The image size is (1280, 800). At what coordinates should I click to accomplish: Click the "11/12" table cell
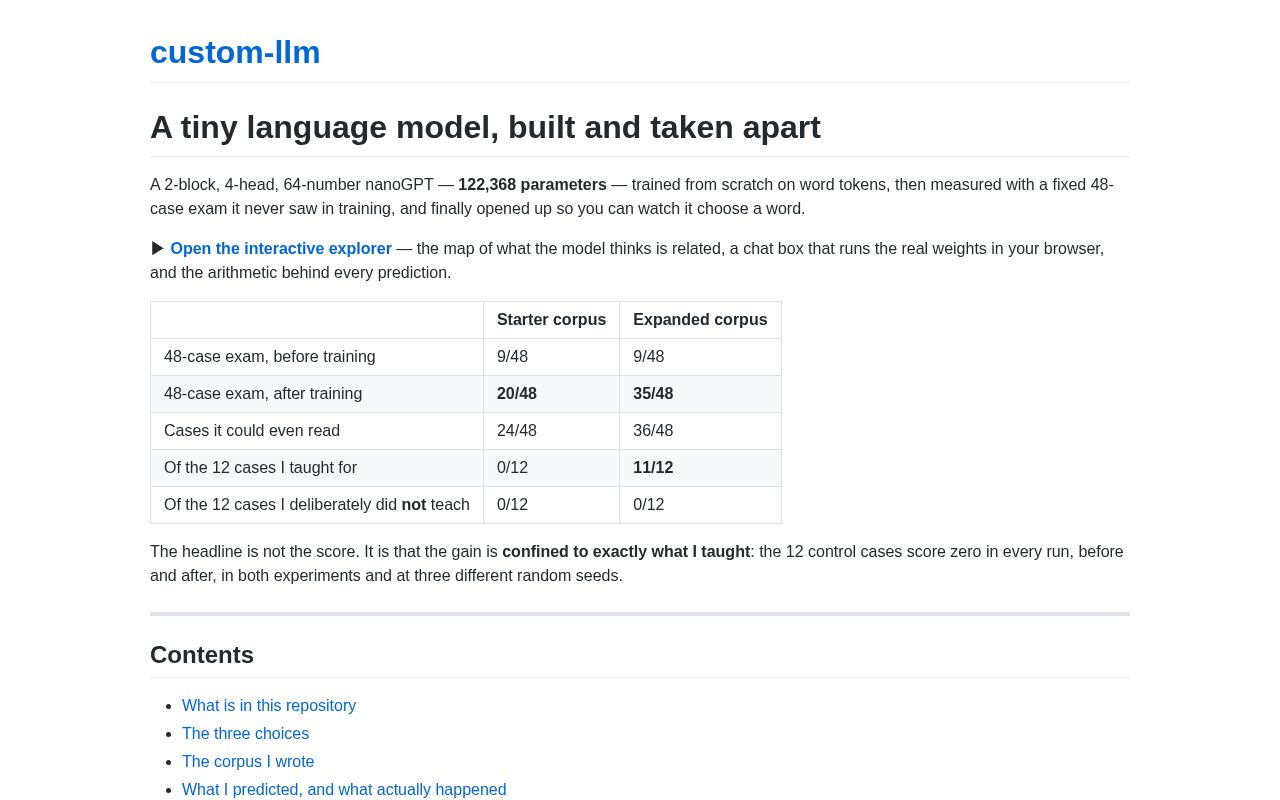pyautogui.click(x=700, y=468)
